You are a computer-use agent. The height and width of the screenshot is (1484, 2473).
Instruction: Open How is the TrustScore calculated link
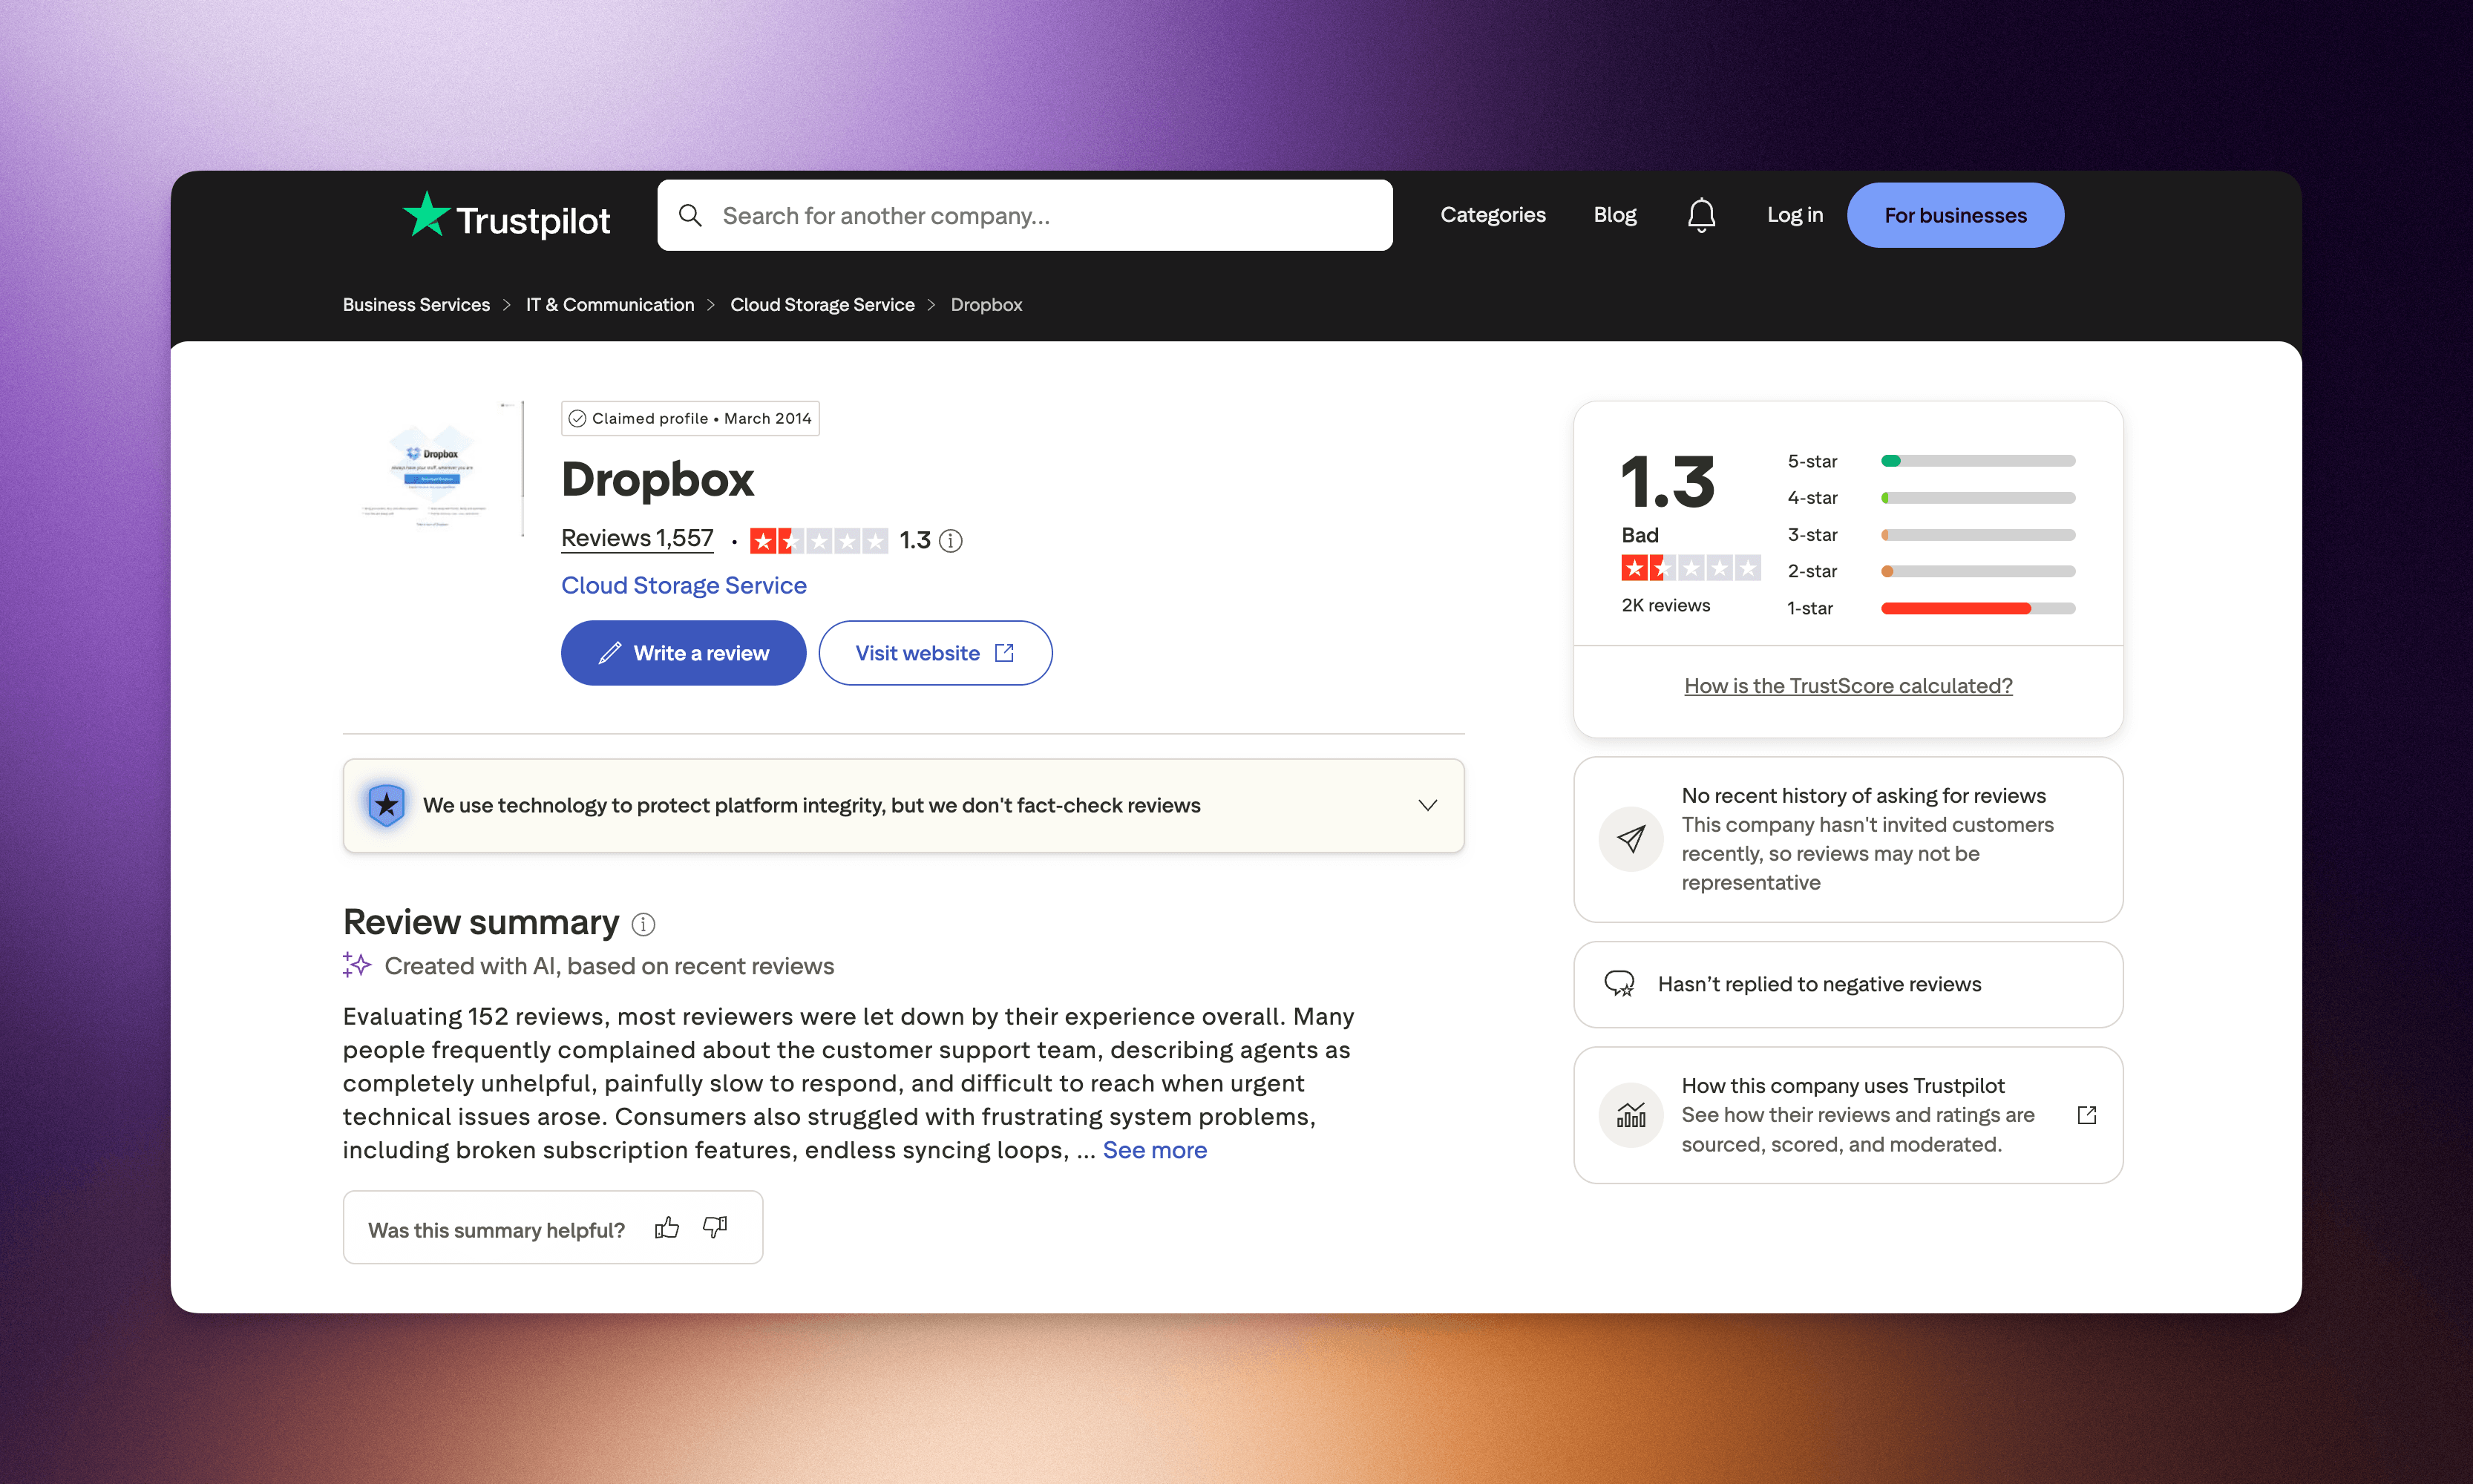(x=1848, y=686)
